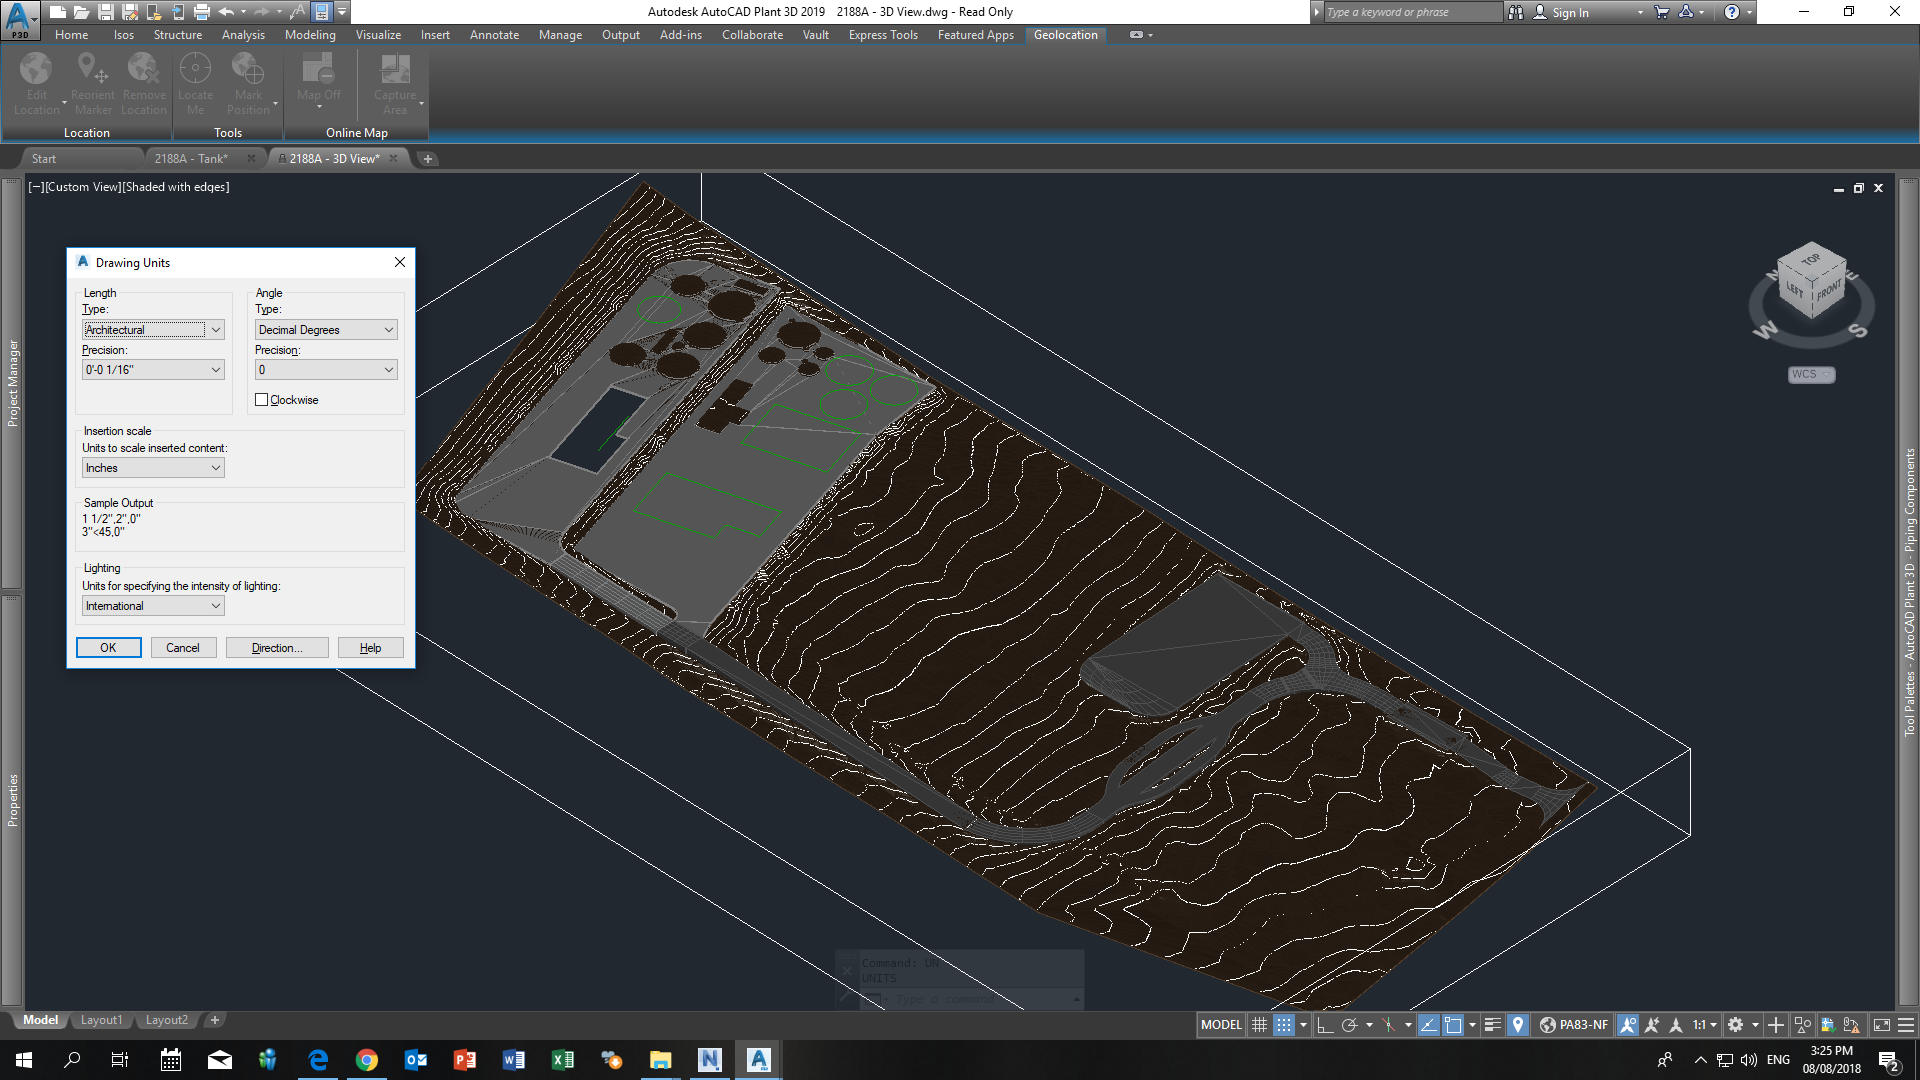Image resolution: width=1920 pixels, height=1080 pixels.
Task: Open the Express Tools ribbon tab
Action: point(883,35)
